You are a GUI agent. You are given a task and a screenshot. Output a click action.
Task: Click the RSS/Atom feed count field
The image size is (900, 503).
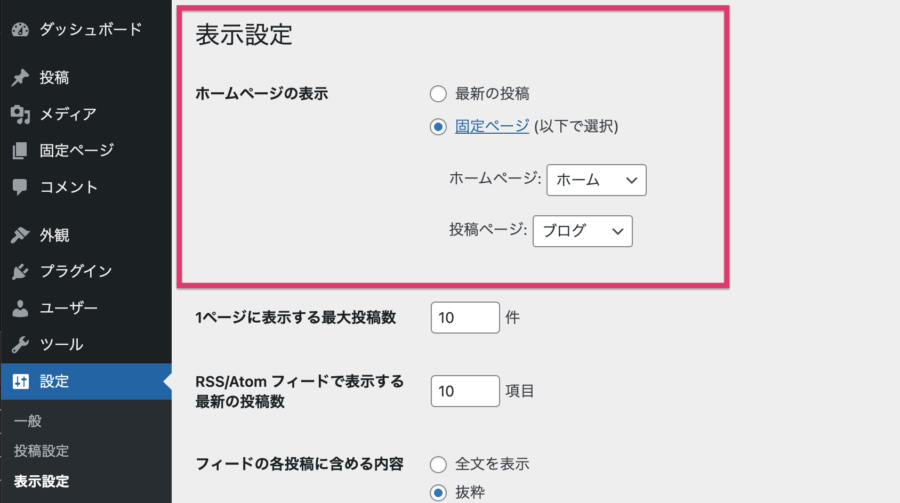tap(465, 391)
